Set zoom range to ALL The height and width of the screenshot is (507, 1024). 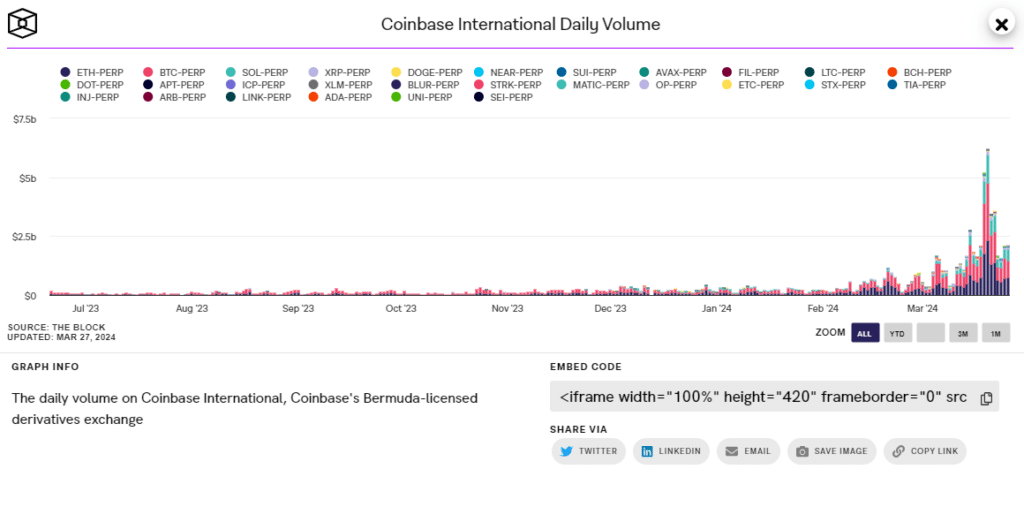tap(865, 333)
